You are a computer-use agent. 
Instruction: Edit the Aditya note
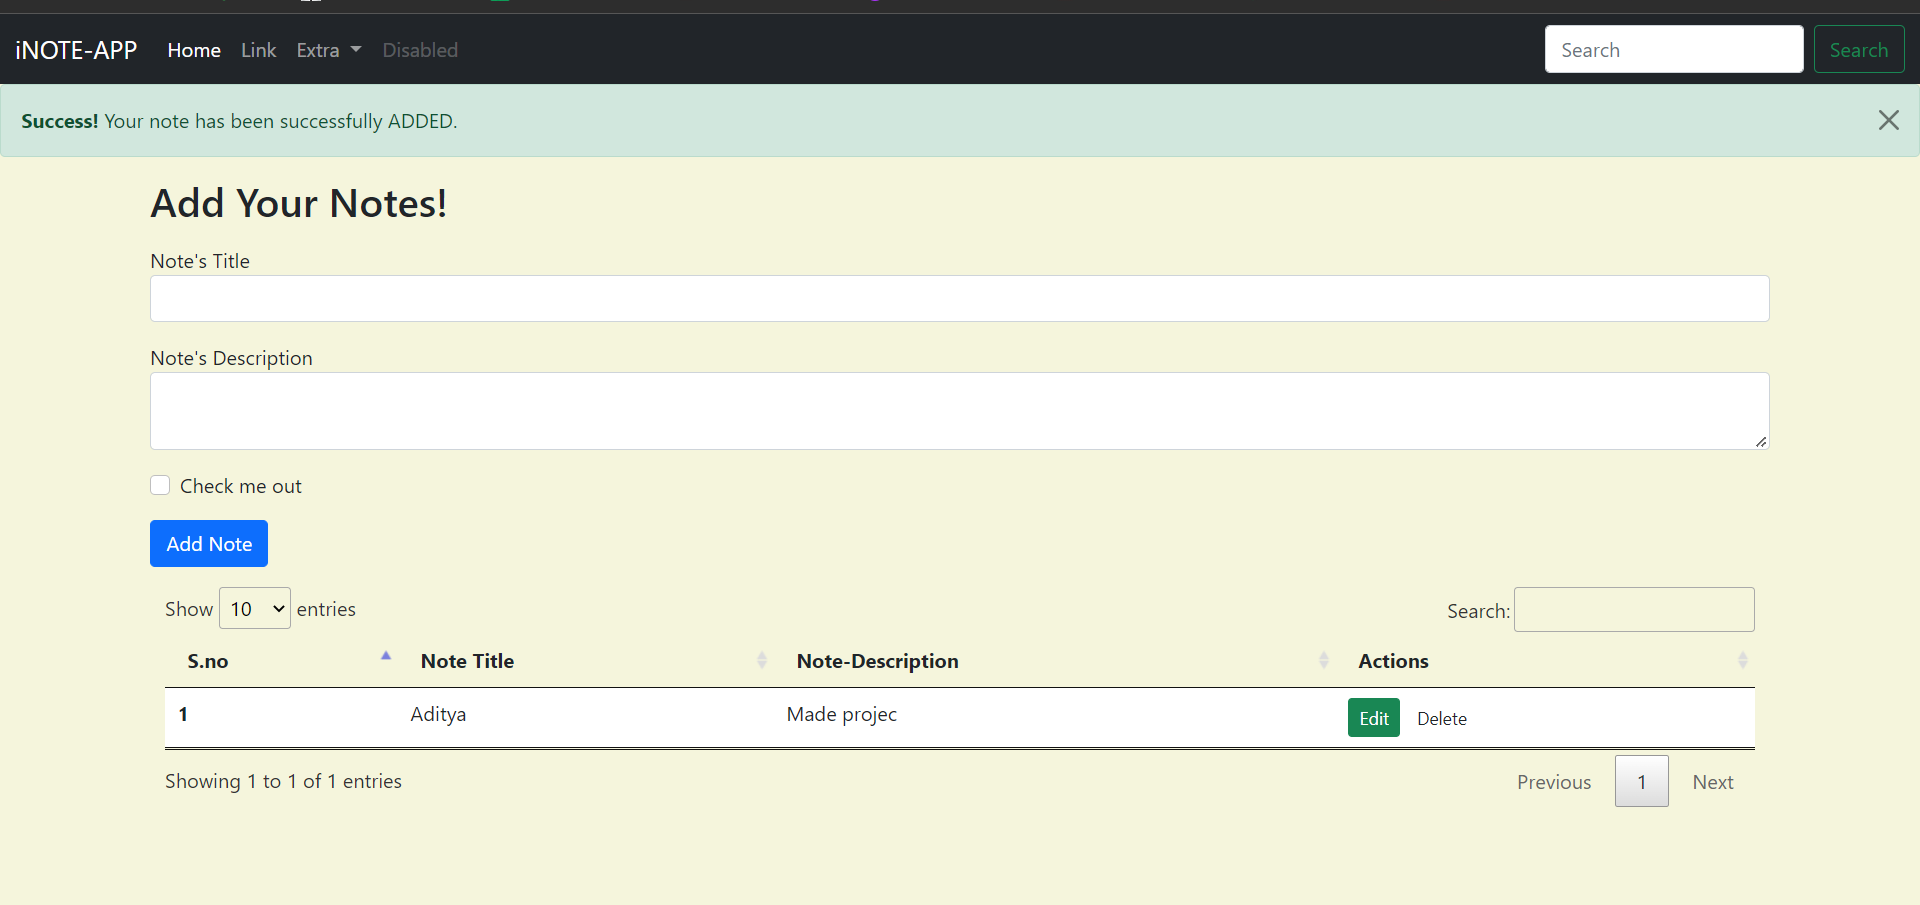1374,718
